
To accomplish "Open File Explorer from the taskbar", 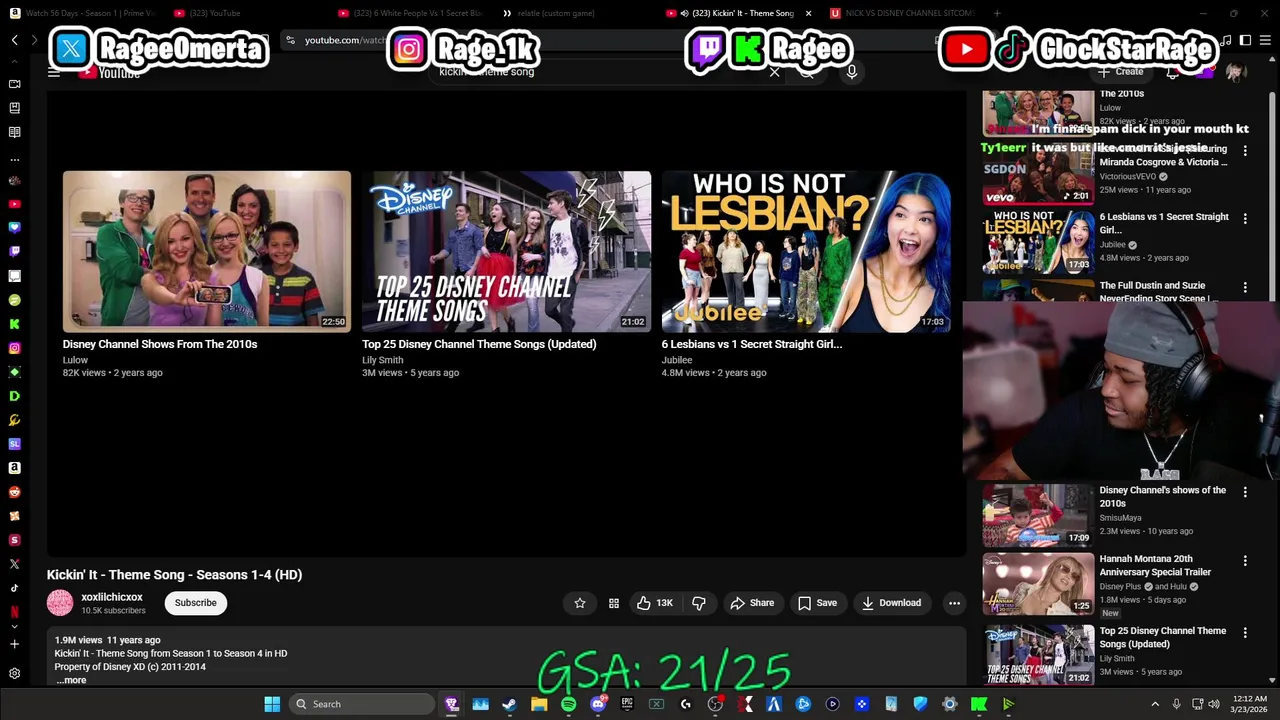I will coord(539,704).
